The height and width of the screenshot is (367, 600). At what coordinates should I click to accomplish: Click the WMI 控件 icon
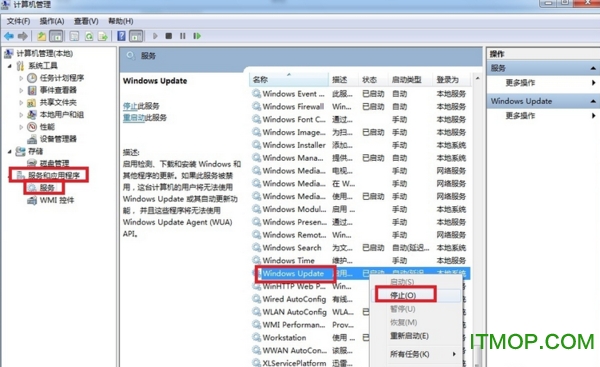pos(32,200)
